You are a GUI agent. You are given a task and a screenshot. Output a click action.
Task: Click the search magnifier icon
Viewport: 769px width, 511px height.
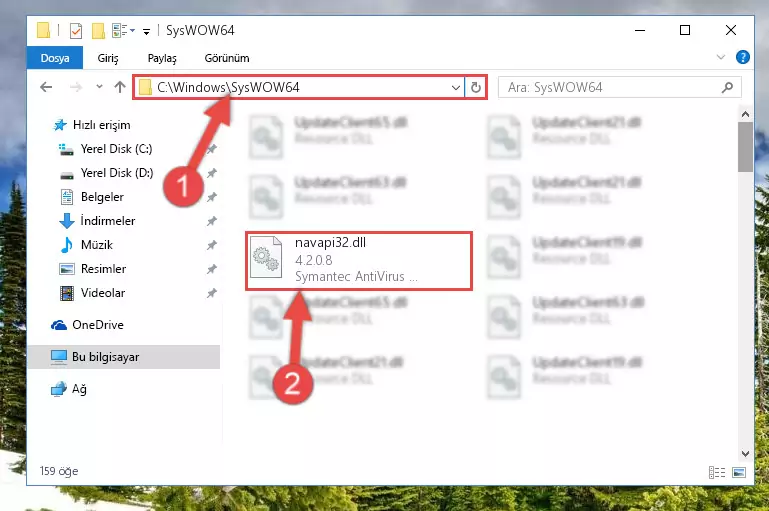(727, 87)
